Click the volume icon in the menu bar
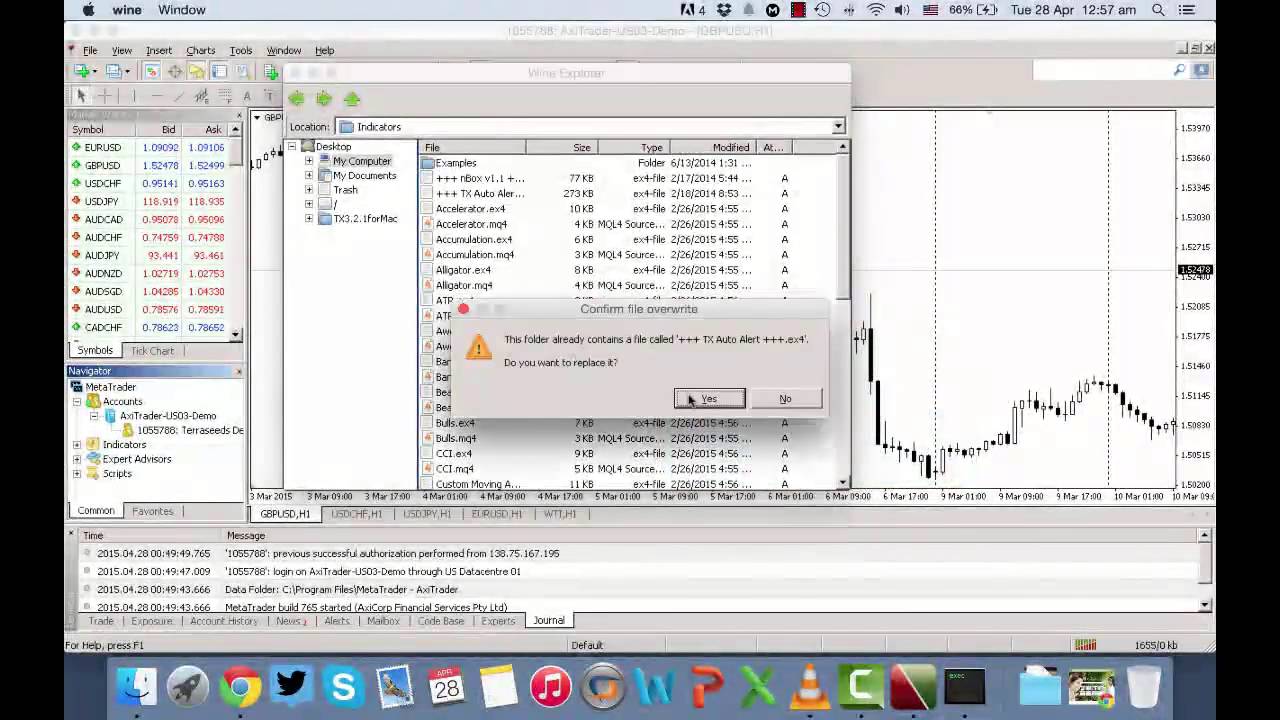This screenshot has height=720, width=1280. pos(902,10)
